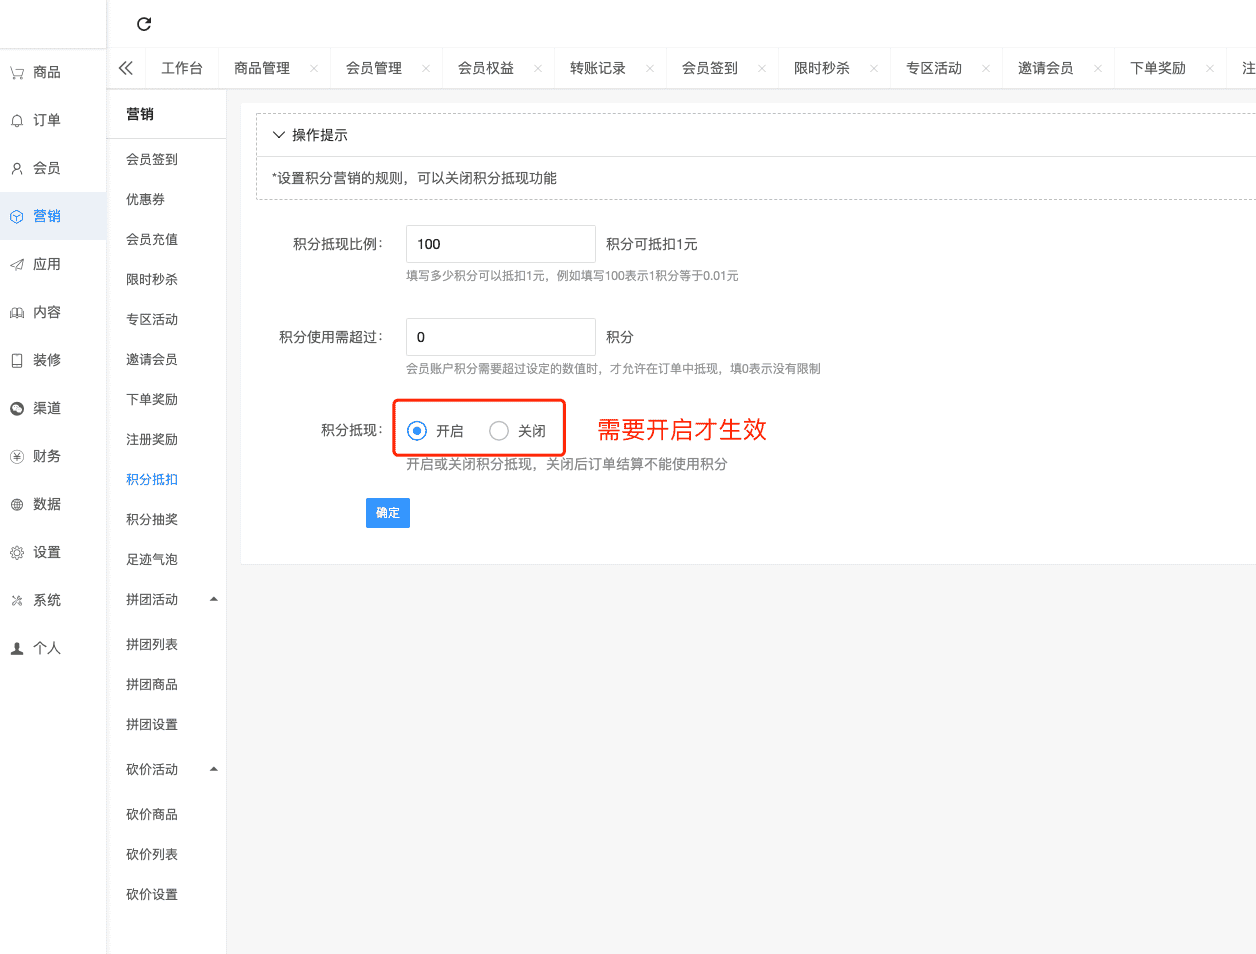Open 订单 via bell icon
Image resolution: width=1256 pixels, height=954 pixels.
(x=17, y=120)
